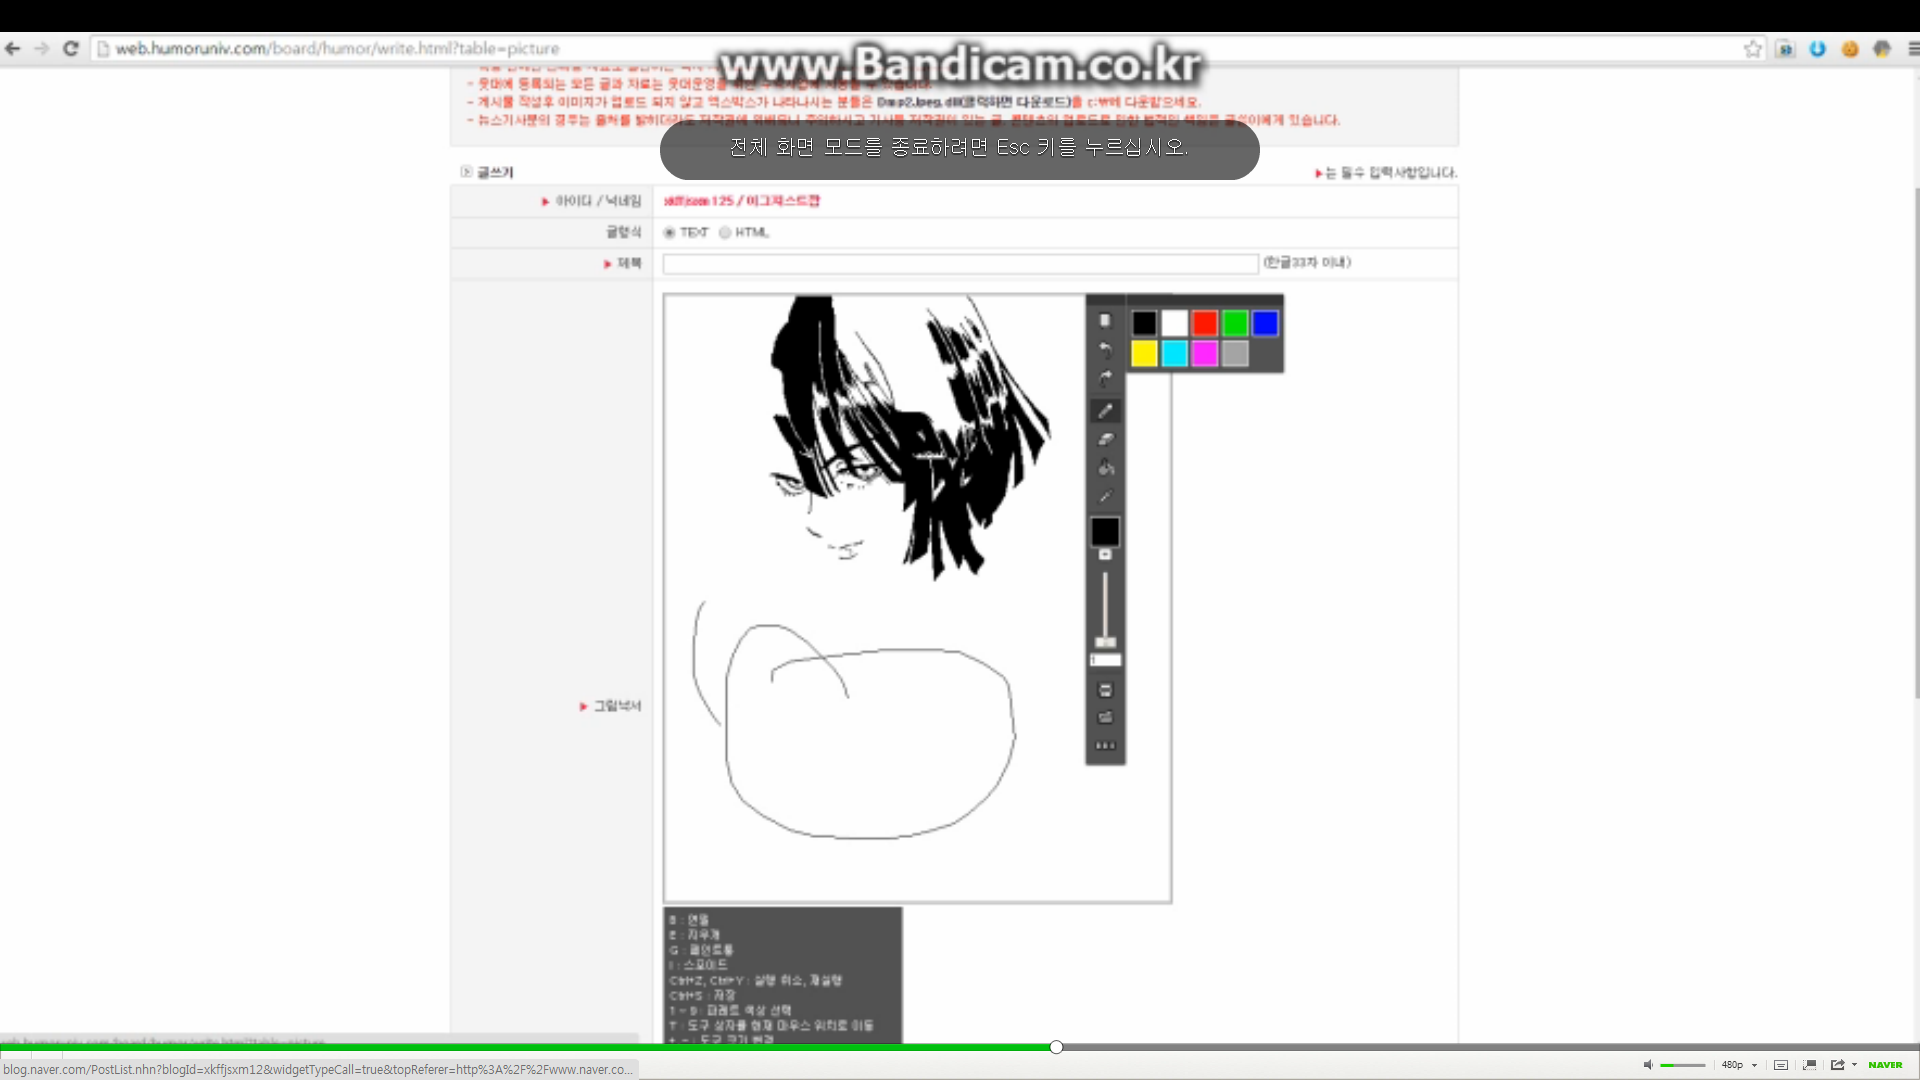
Task: Click the new blank canvas icon
Action: click(x=1105, y=321)
